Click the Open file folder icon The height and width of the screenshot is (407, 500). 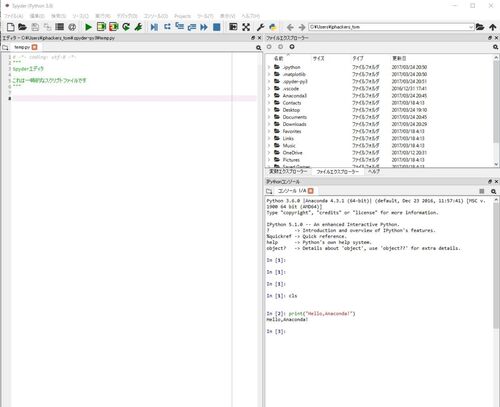tap(22, 27)
